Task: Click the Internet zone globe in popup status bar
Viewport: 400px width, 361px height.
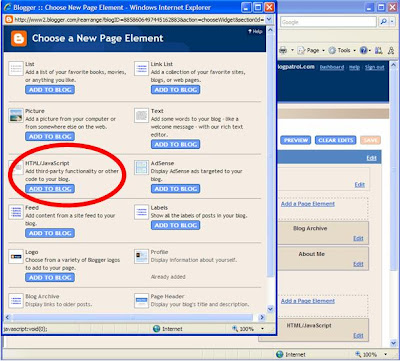Action: [x=156, y=329]
